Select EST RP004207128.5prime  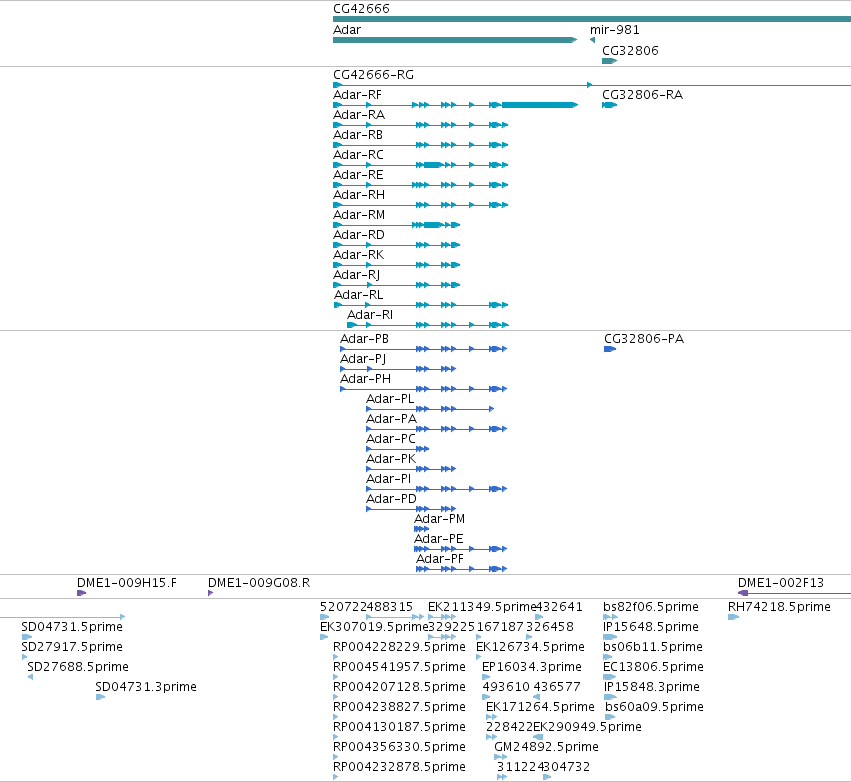click(399, 688)
